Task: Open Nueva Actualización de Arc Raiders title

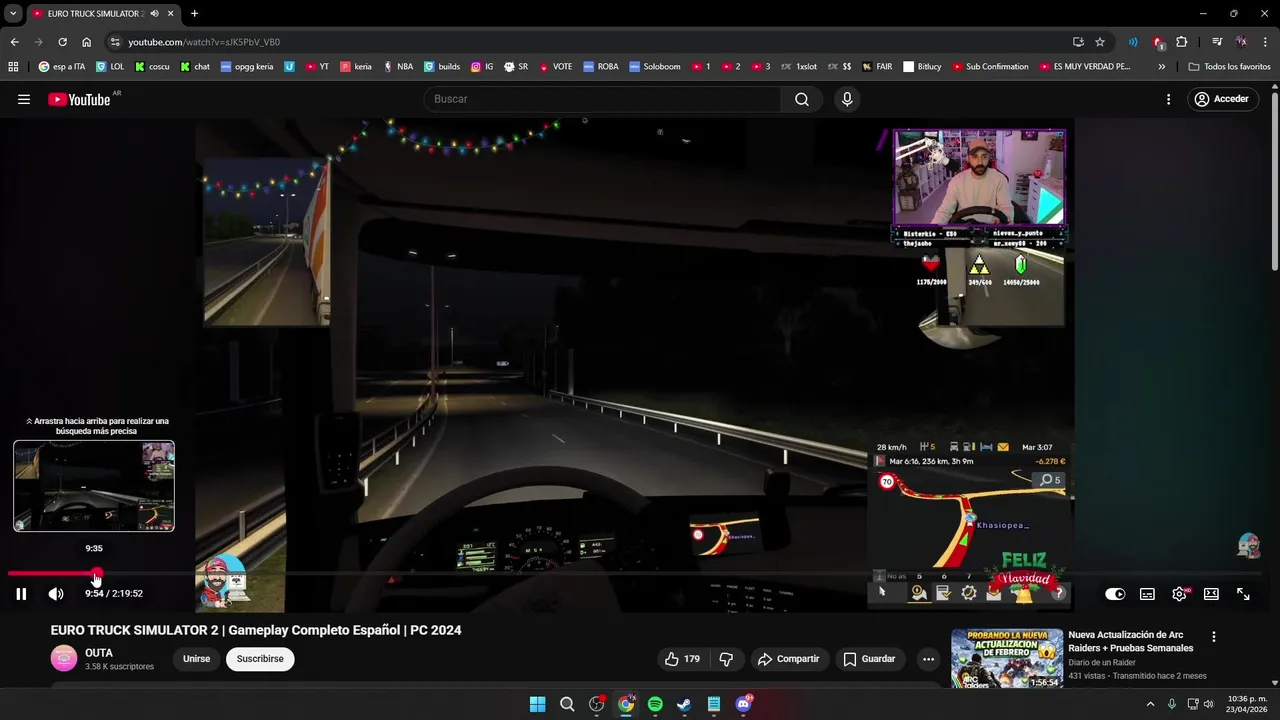Action: 1131,641
